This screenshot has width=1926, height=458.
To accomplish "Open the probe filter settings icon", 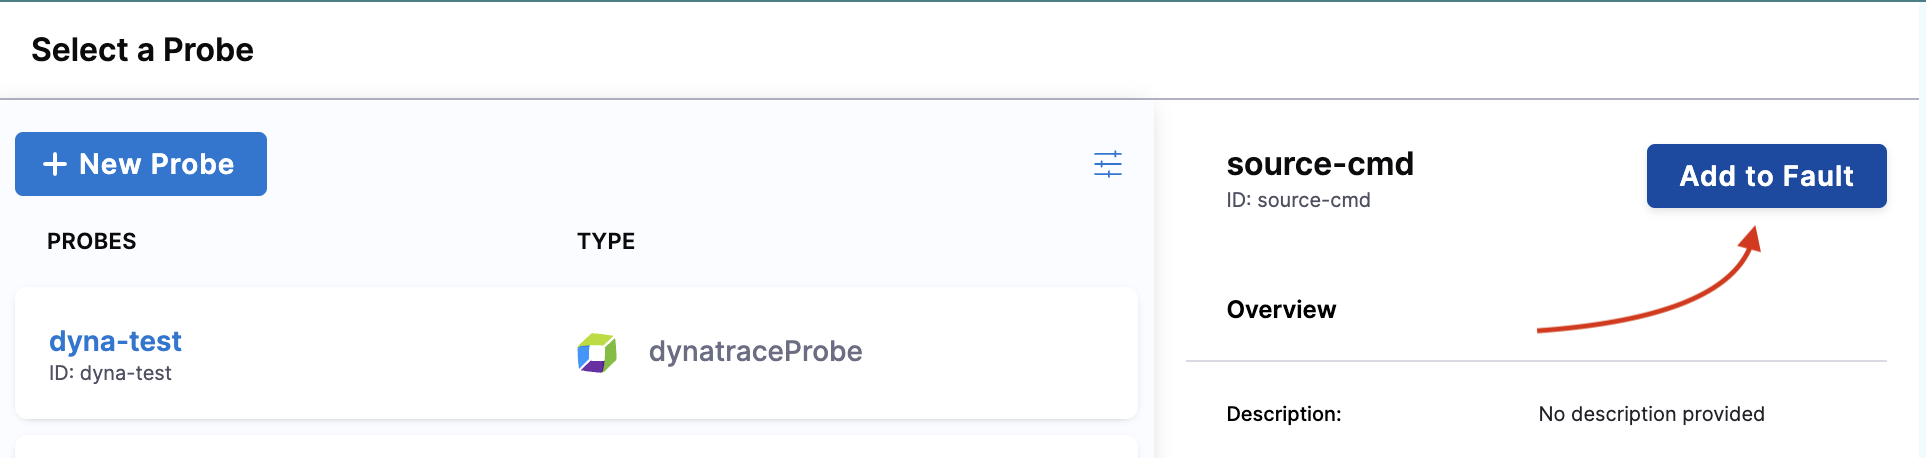I will pyautogui.click(x=1108, y=164).
